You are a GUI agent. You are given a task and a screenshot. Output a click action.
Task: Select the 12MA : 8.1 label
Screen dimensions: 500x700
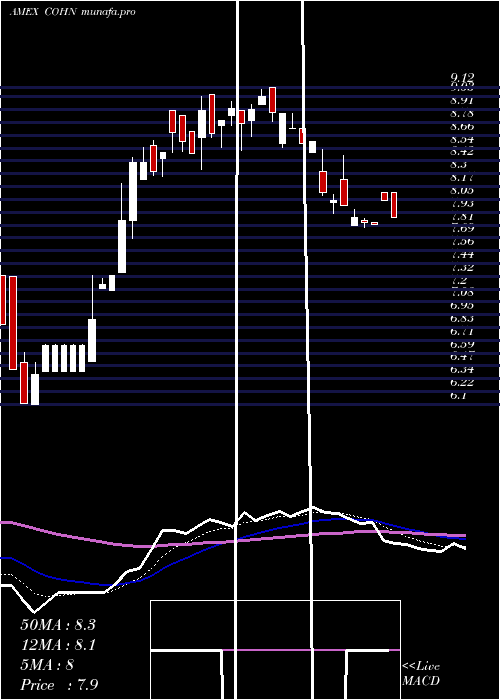(x=58, y=645)
